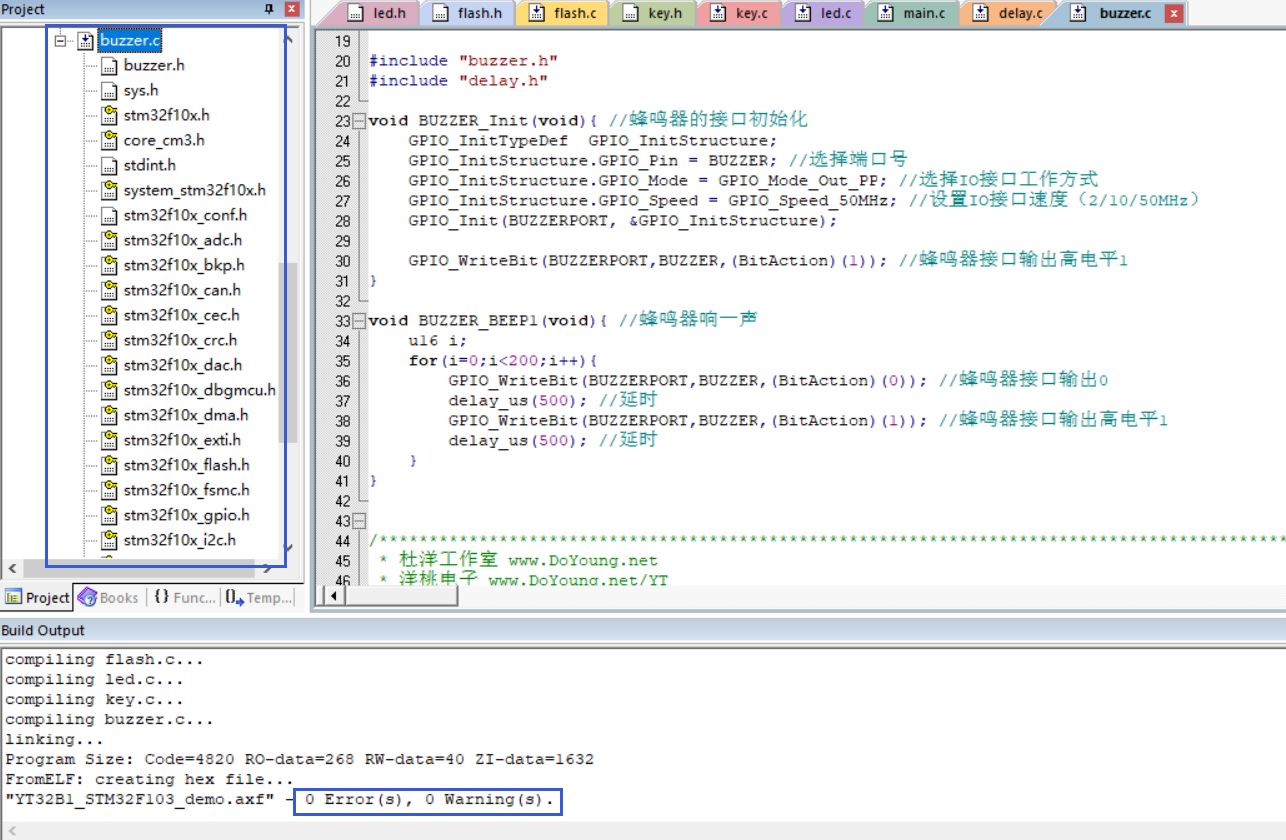Select stm32f10x_dbgmcu.h in project tree

pyautogui.click(x=199, y=390)
